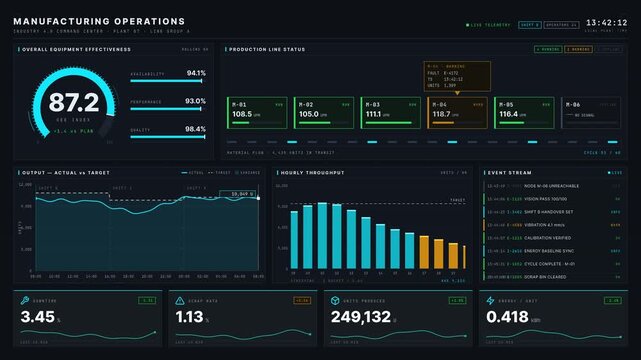Click the M-04 warning tooltip arrow marker

tap(457, 93)
